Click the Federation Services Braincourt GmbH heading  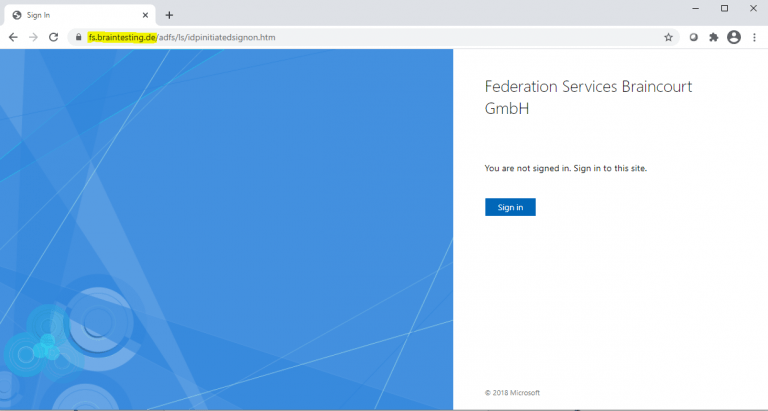point(588,97)
